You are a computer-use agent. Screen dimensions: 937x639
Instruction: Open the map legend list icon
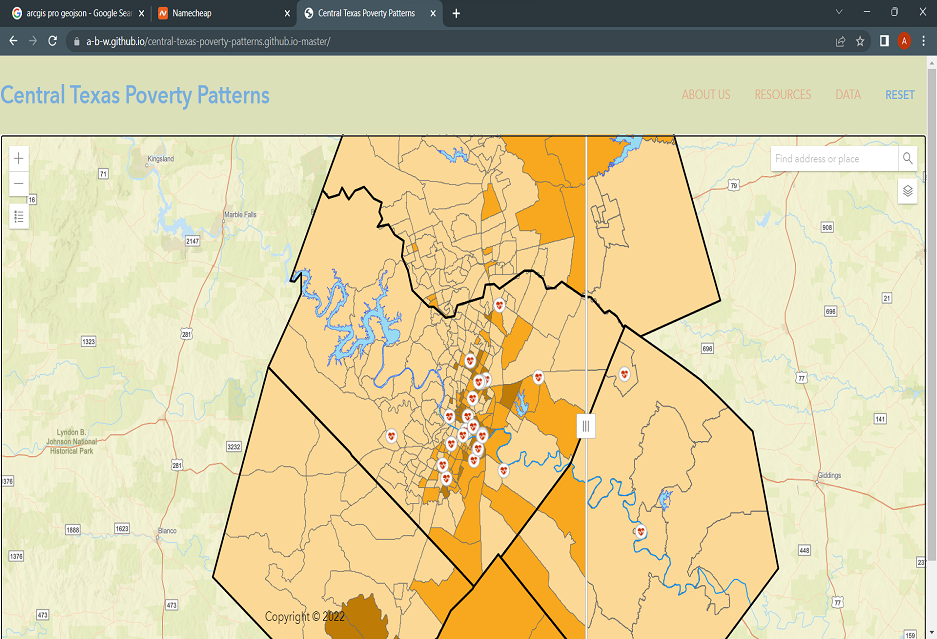pyautogui.click(x=19, y=216)
